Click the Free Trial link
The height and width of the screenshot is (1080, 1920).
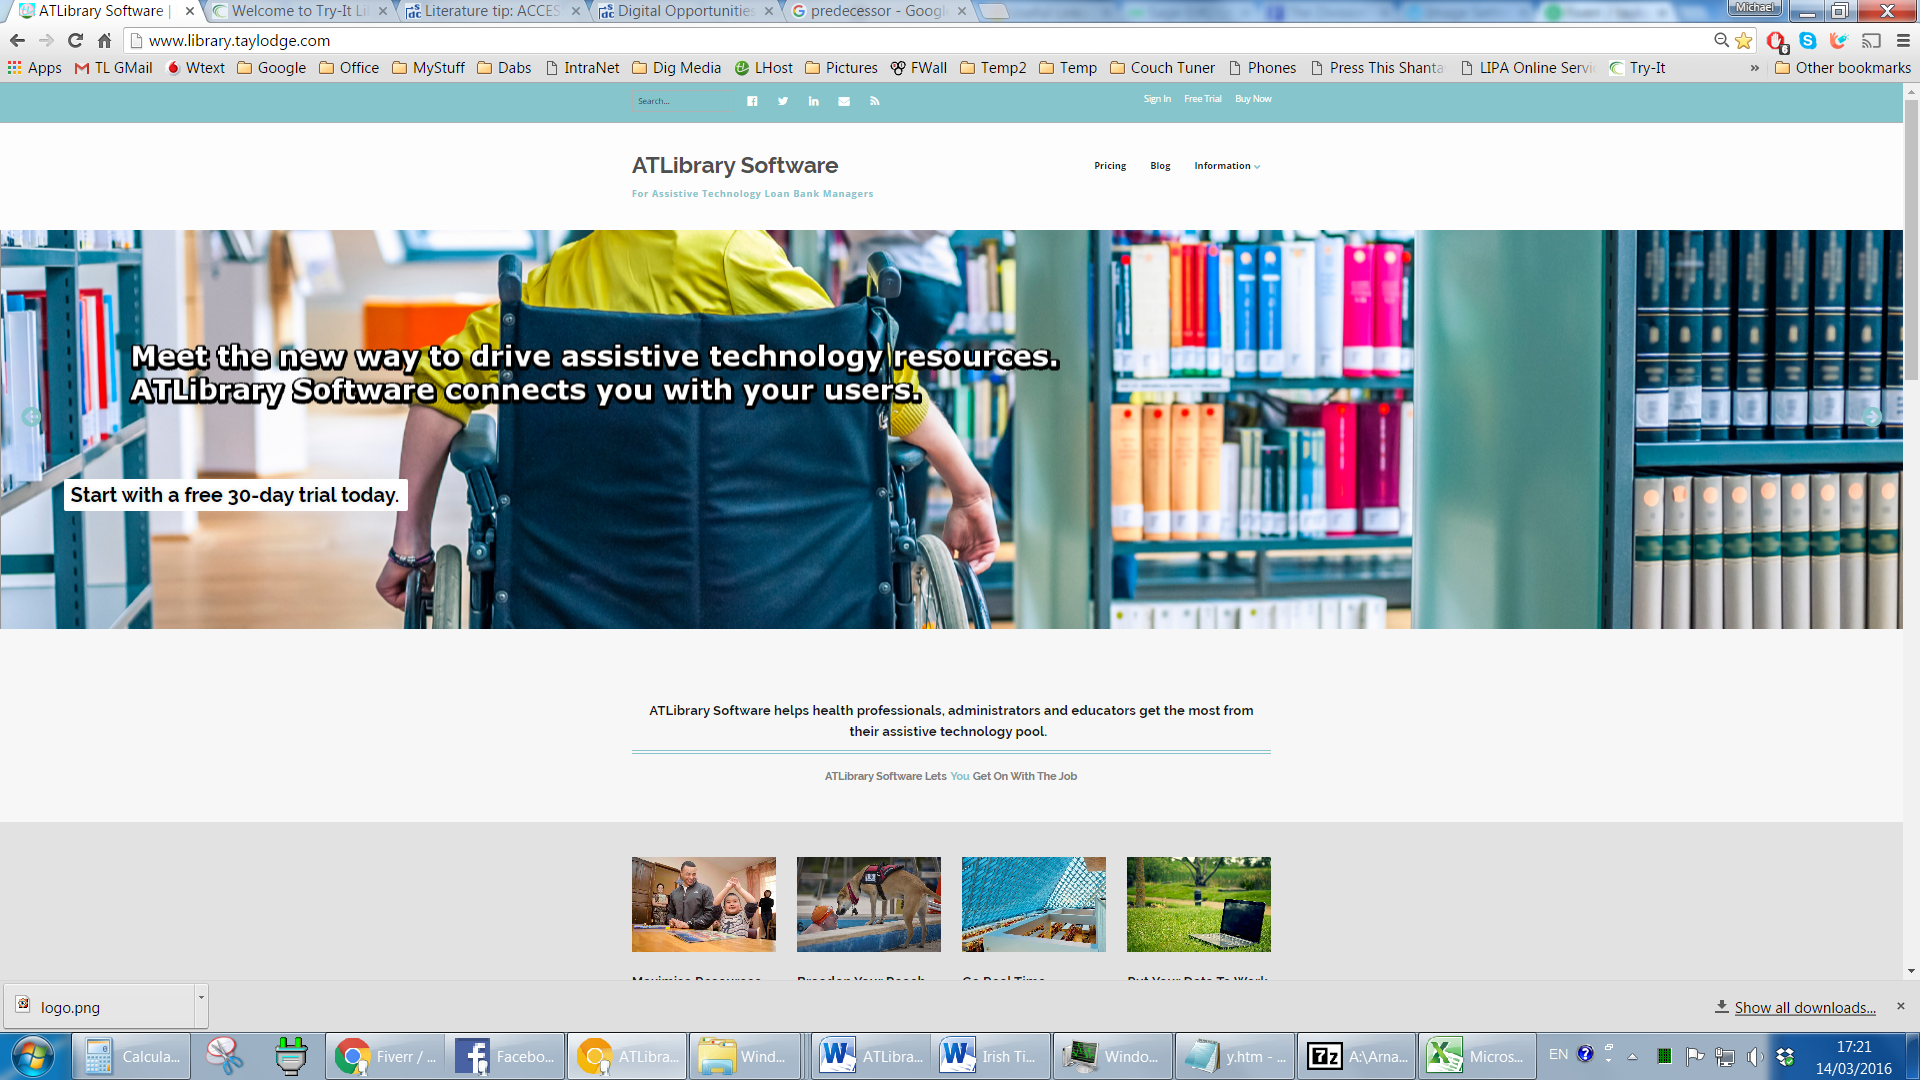[x=1202, y=99]
